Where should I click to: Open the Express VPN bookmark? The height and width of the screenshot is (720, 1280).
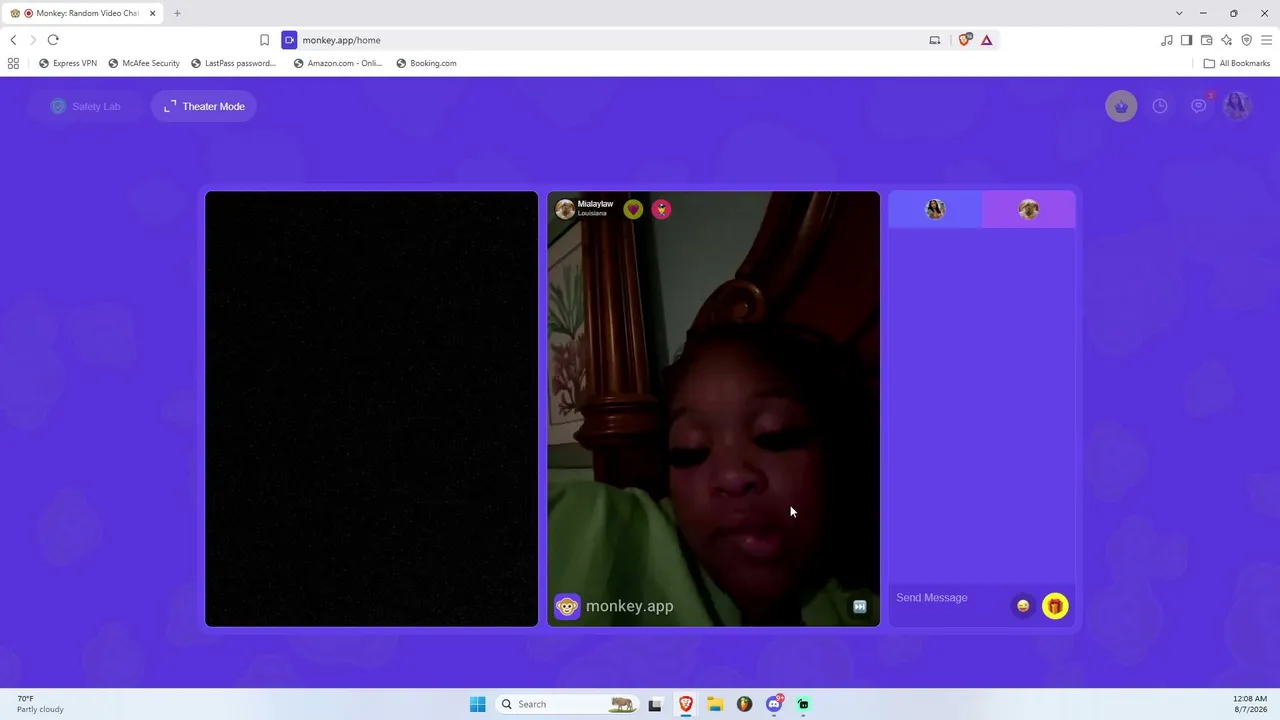click(x=68, y=63)
